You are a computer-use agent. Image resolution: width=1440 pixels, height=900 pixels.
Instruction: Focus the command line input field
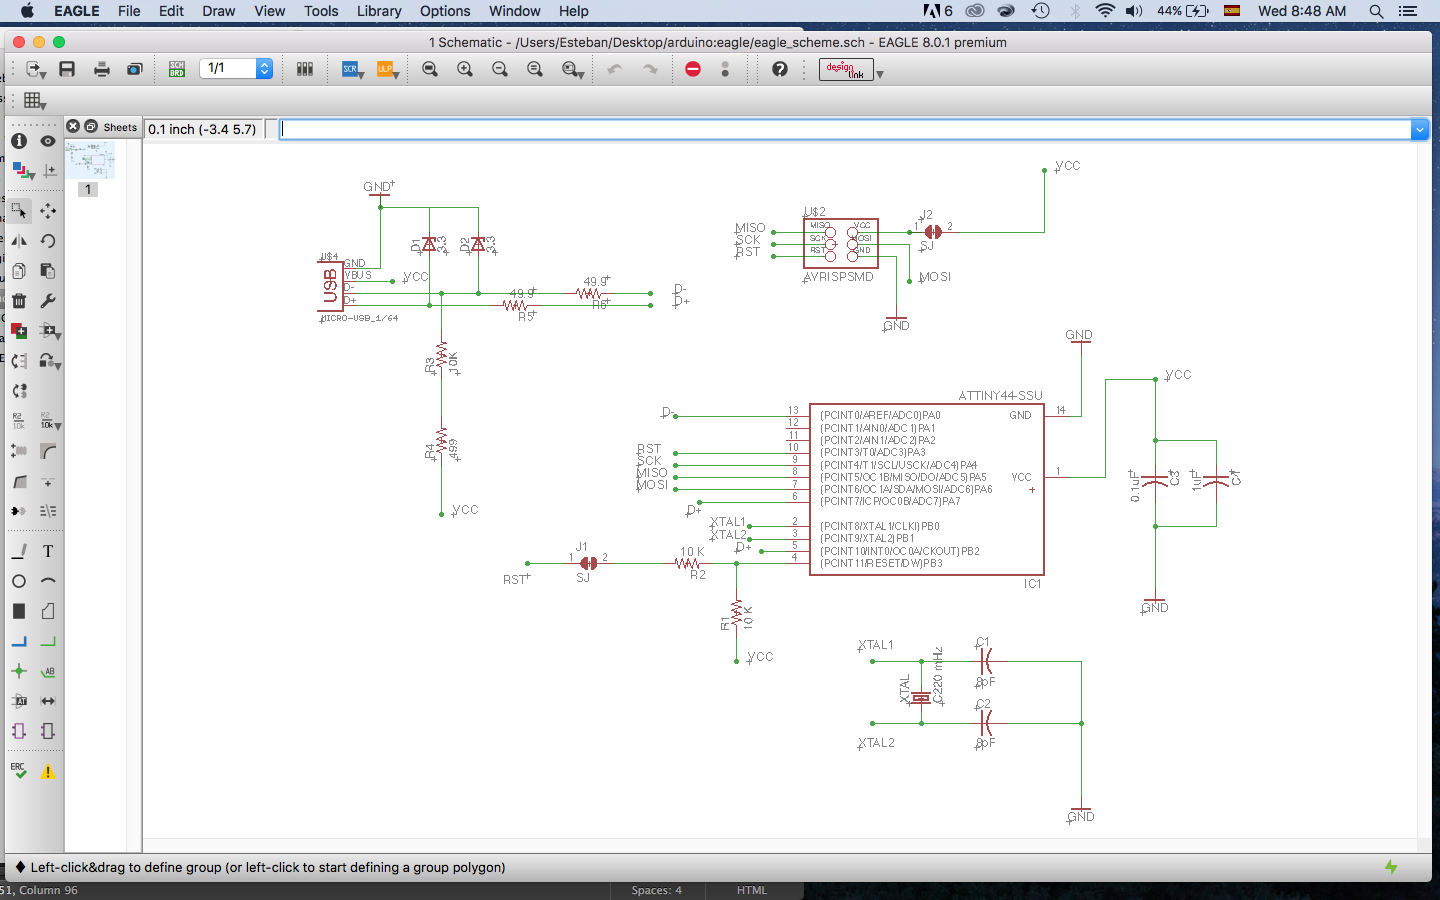845,129
